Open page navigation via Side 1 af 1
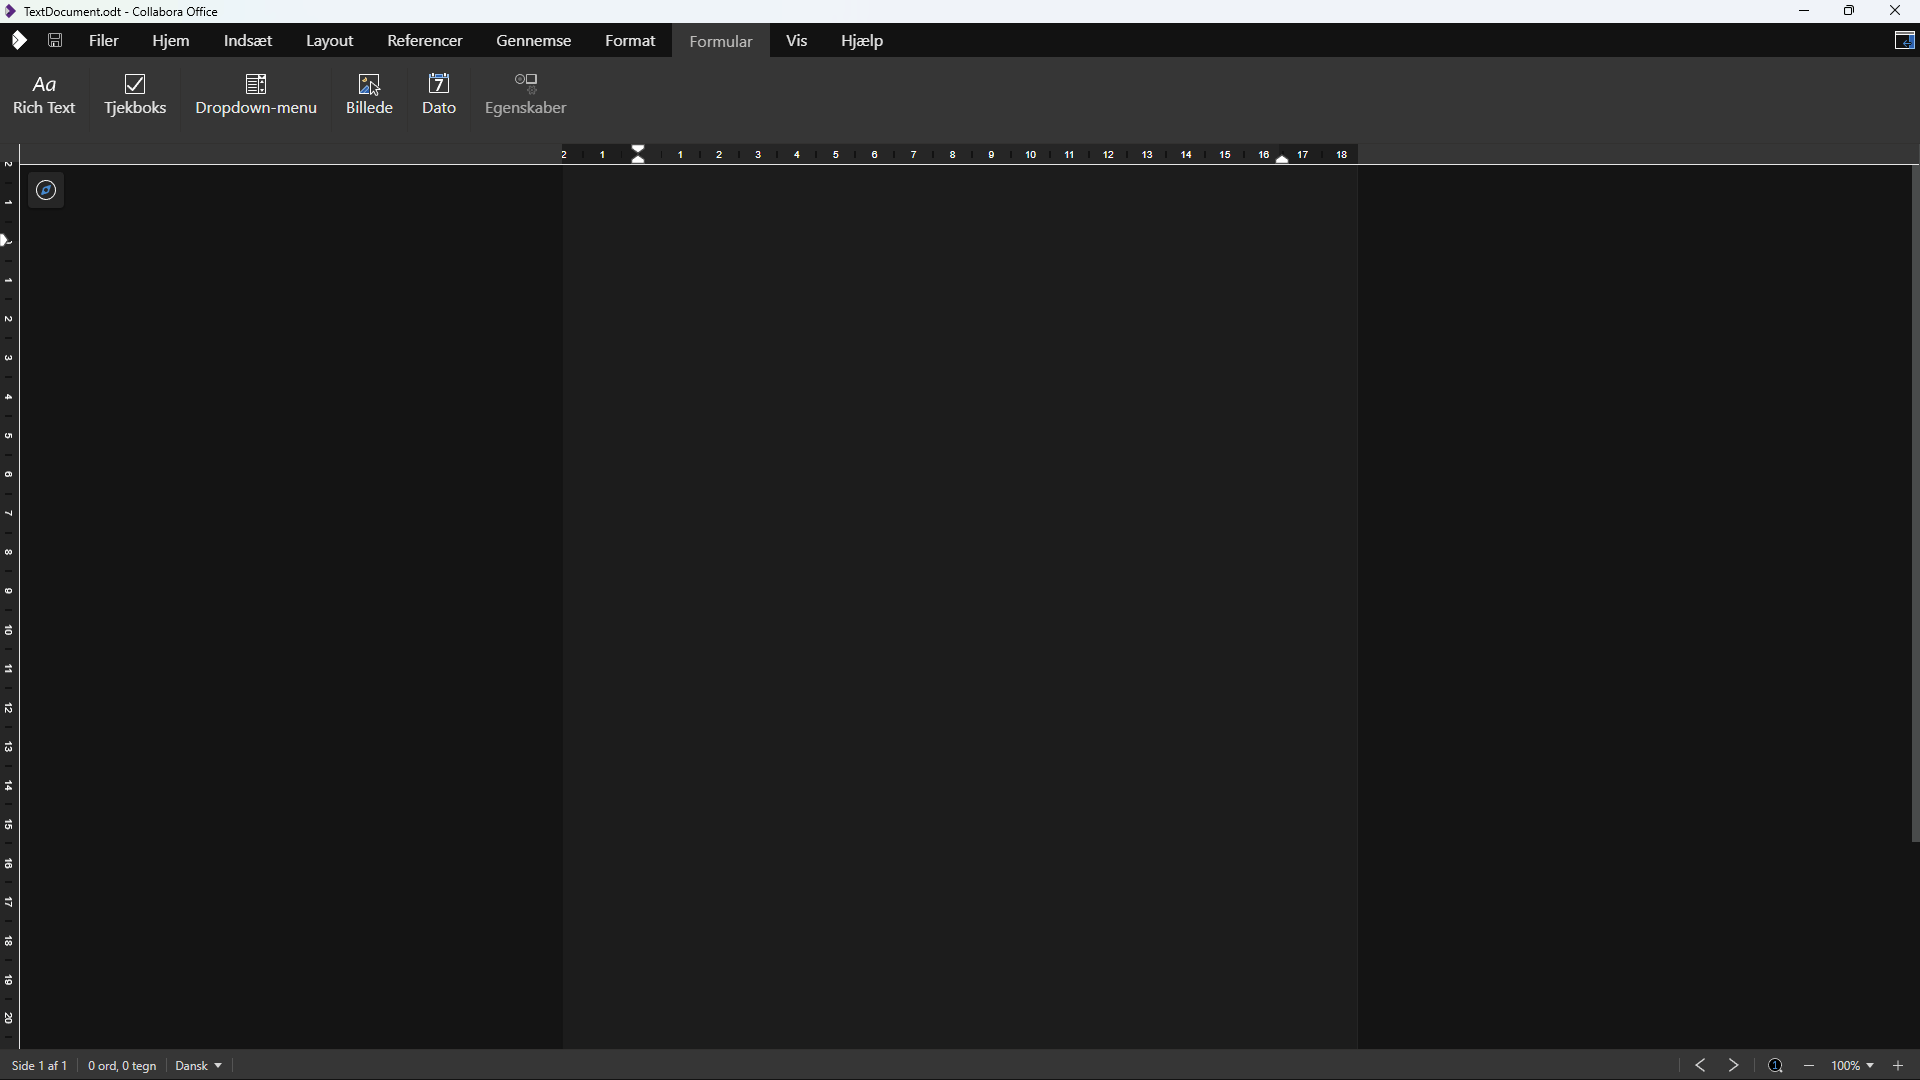The image size is (1920, 1080). 39,1065
